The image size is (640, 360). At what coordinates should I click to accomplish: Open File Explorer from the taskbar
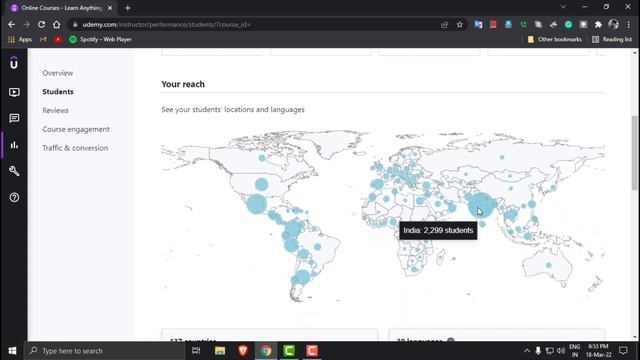(220, 351)
